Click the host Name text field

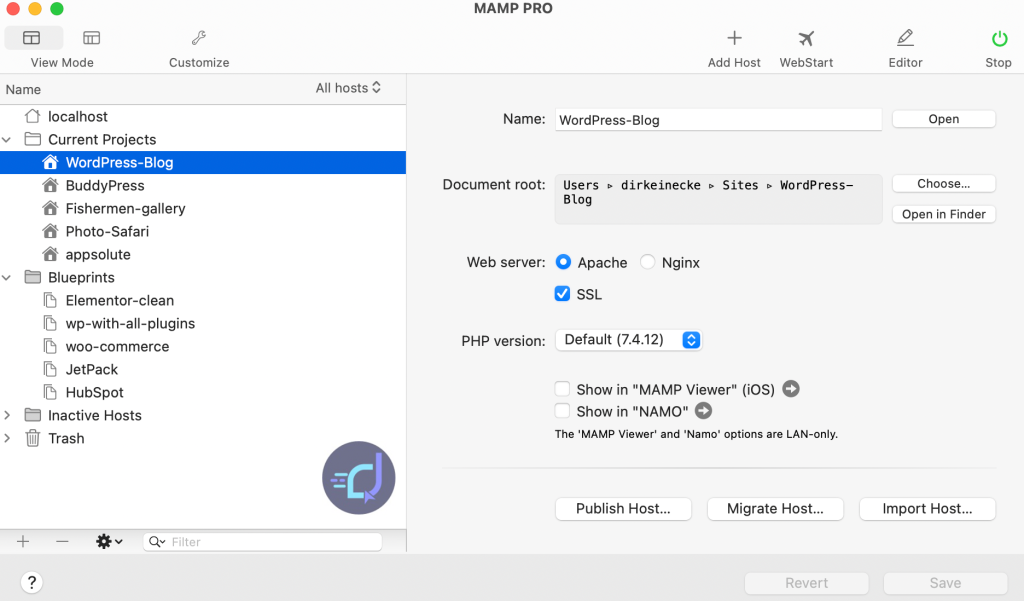click(x=718, y=120)
